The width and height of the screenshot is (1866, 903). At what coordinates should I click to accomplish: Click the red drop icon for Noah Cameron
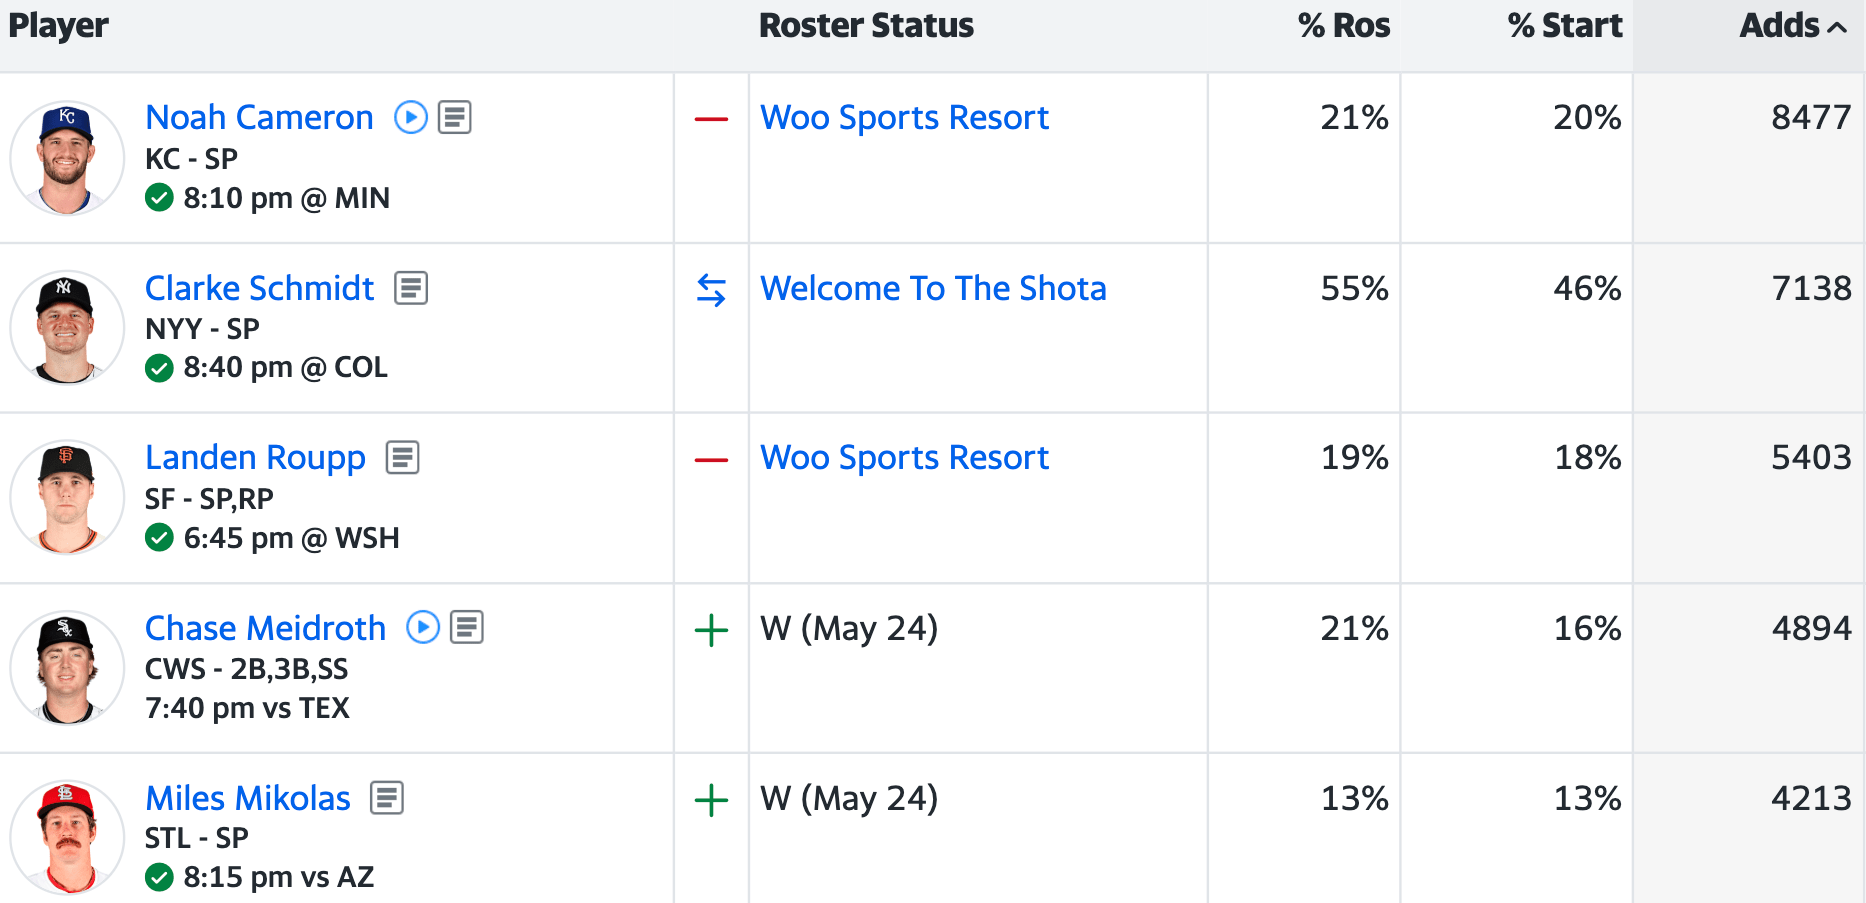[711, 120]
